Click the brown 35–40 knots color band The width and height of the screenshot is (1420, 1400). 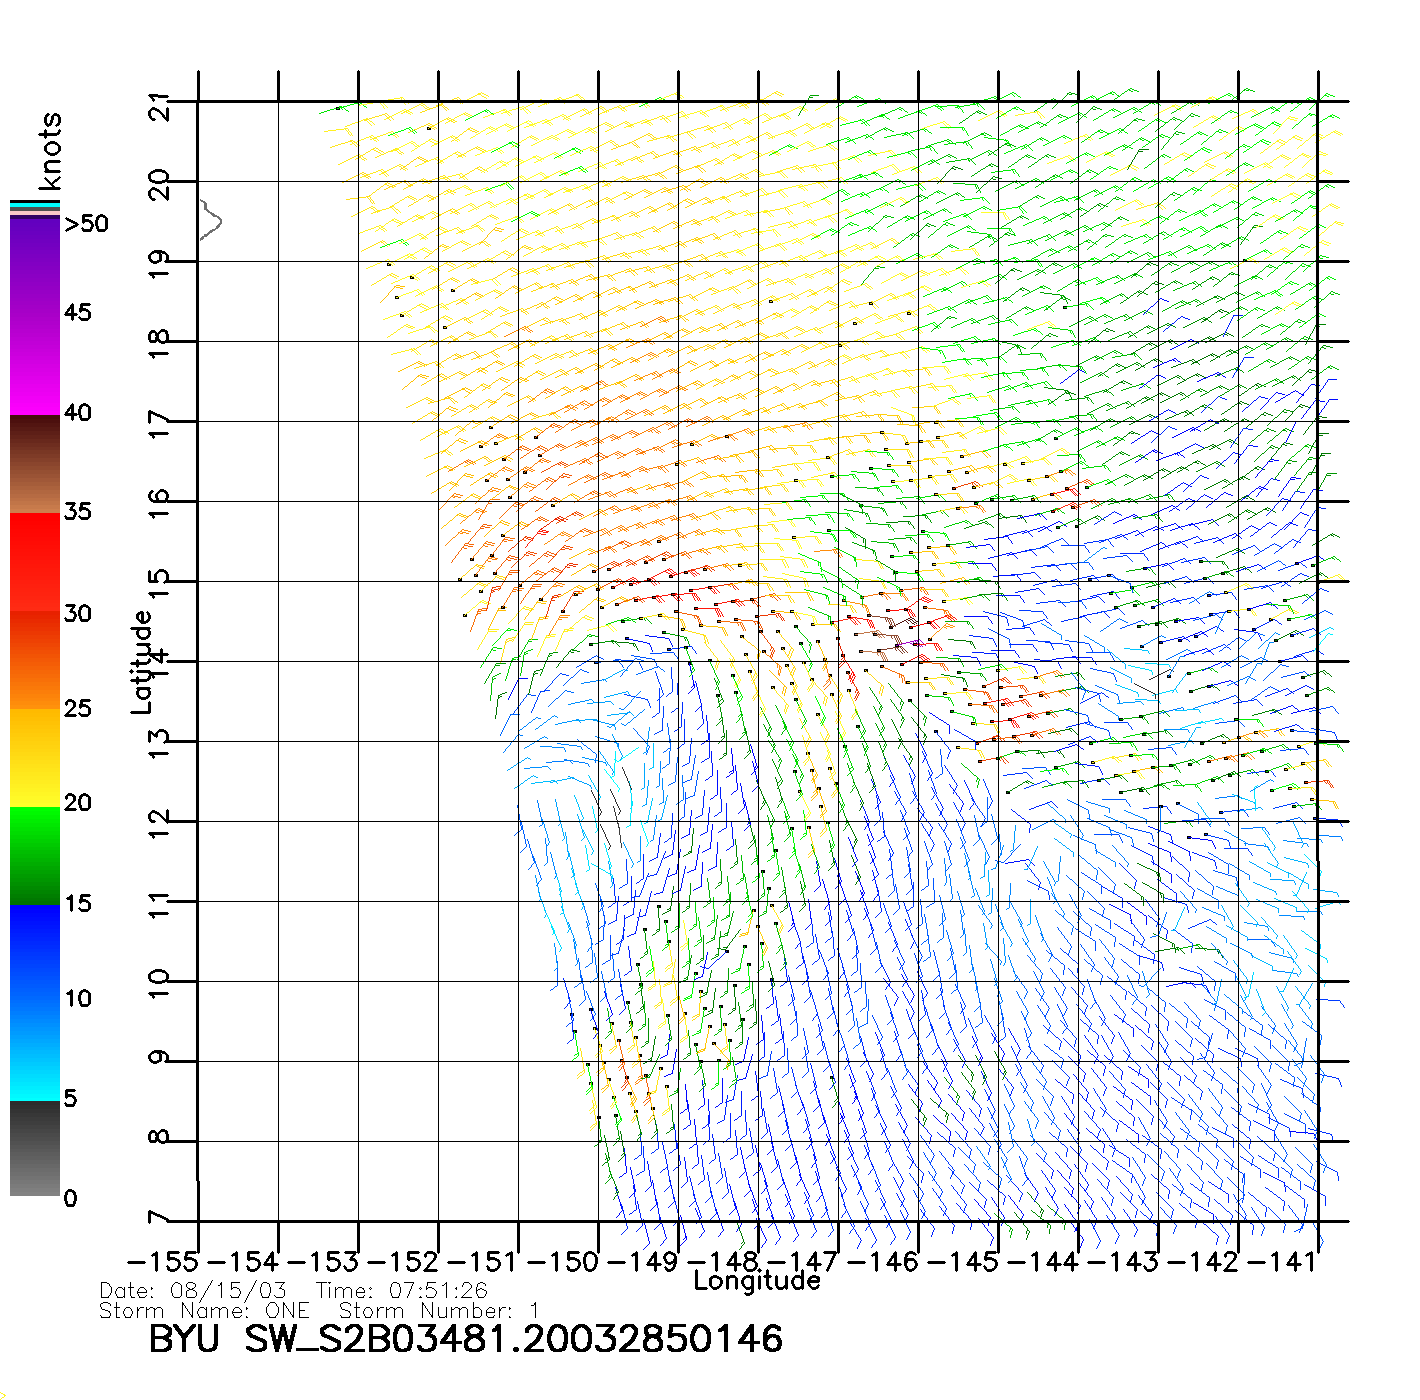(35, 465)
